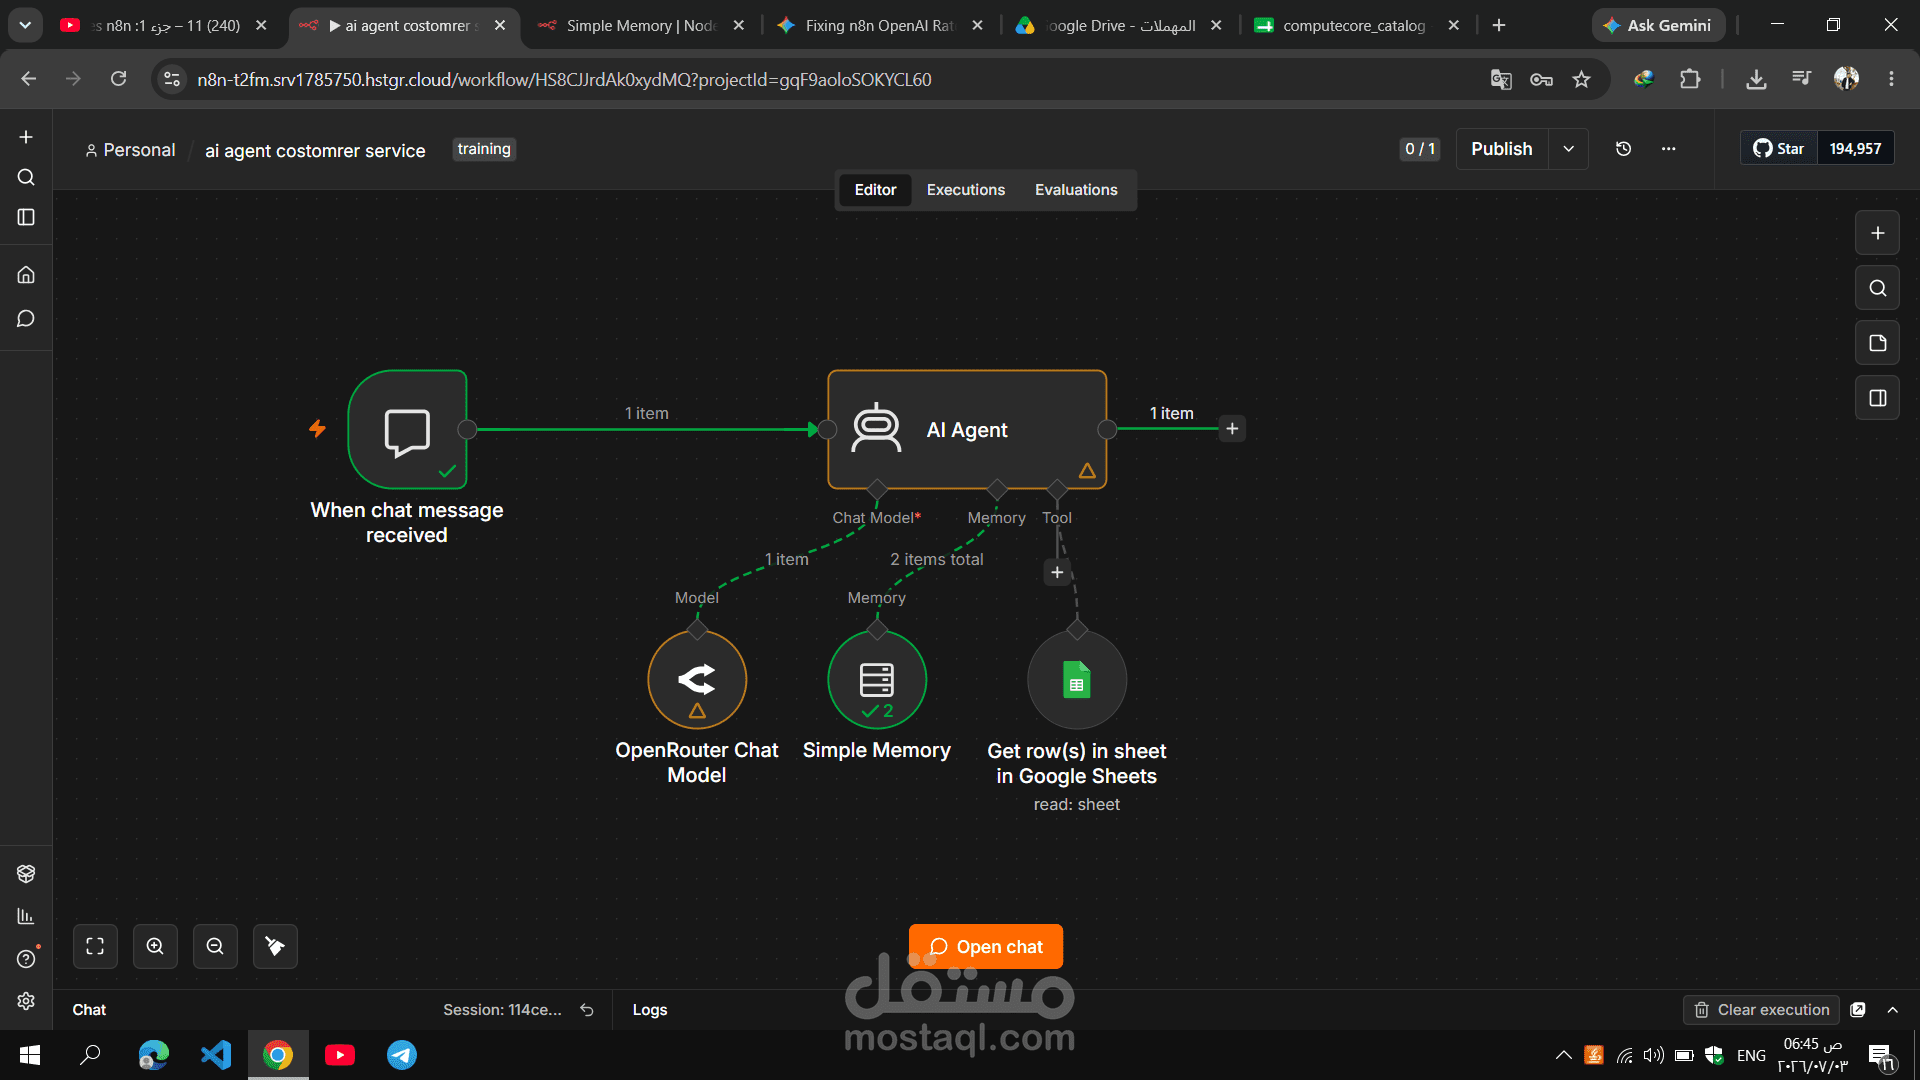The image size is (1920, 1080).
Task: Pop out the logs panel icon
Action: click(1858, 1010)
